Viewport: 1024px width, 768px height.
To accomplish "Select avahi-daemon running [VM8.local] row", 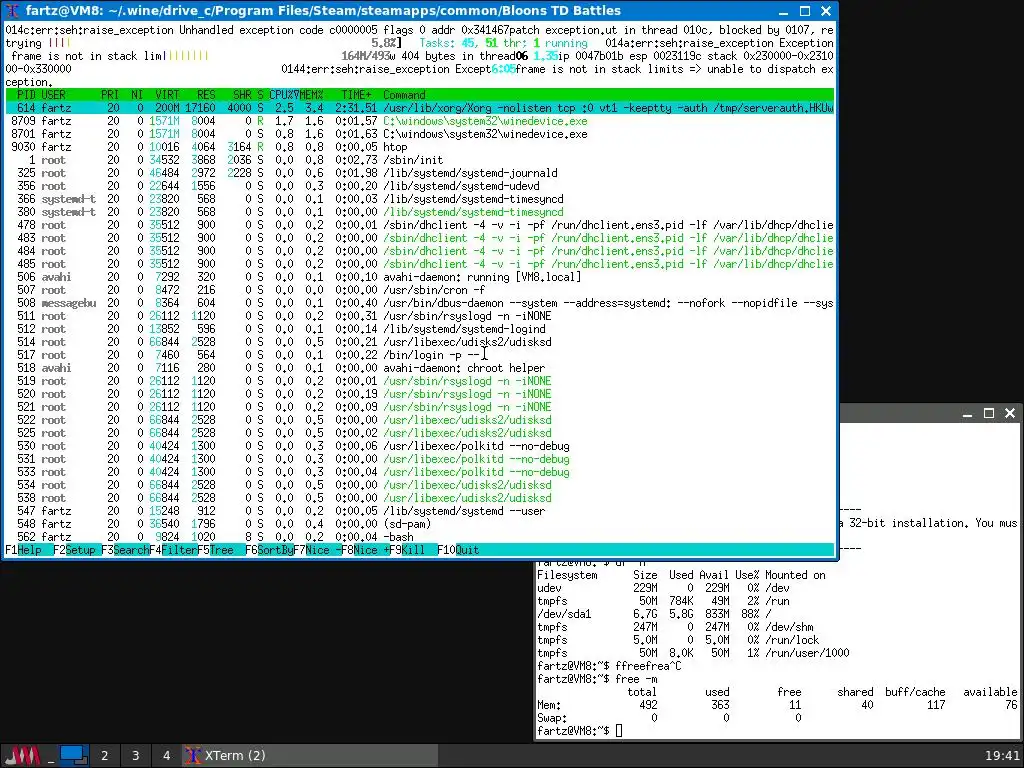I will 419,277.
